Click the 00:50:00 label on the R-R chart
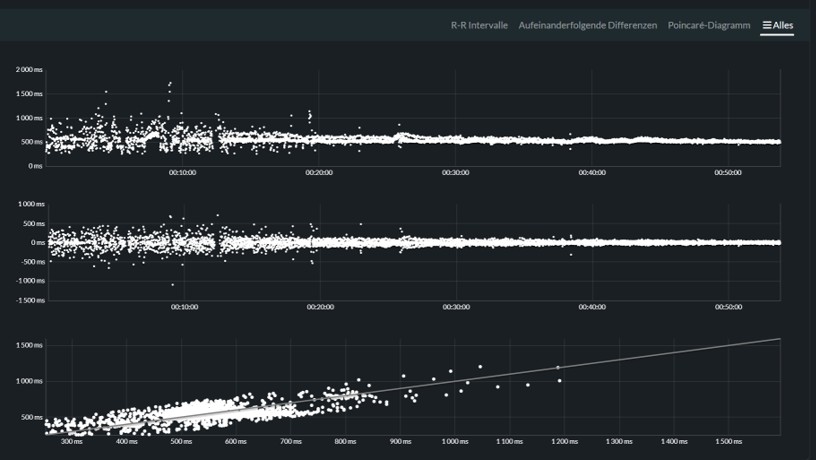The image size is (816, 460). [x=728, y=172]
